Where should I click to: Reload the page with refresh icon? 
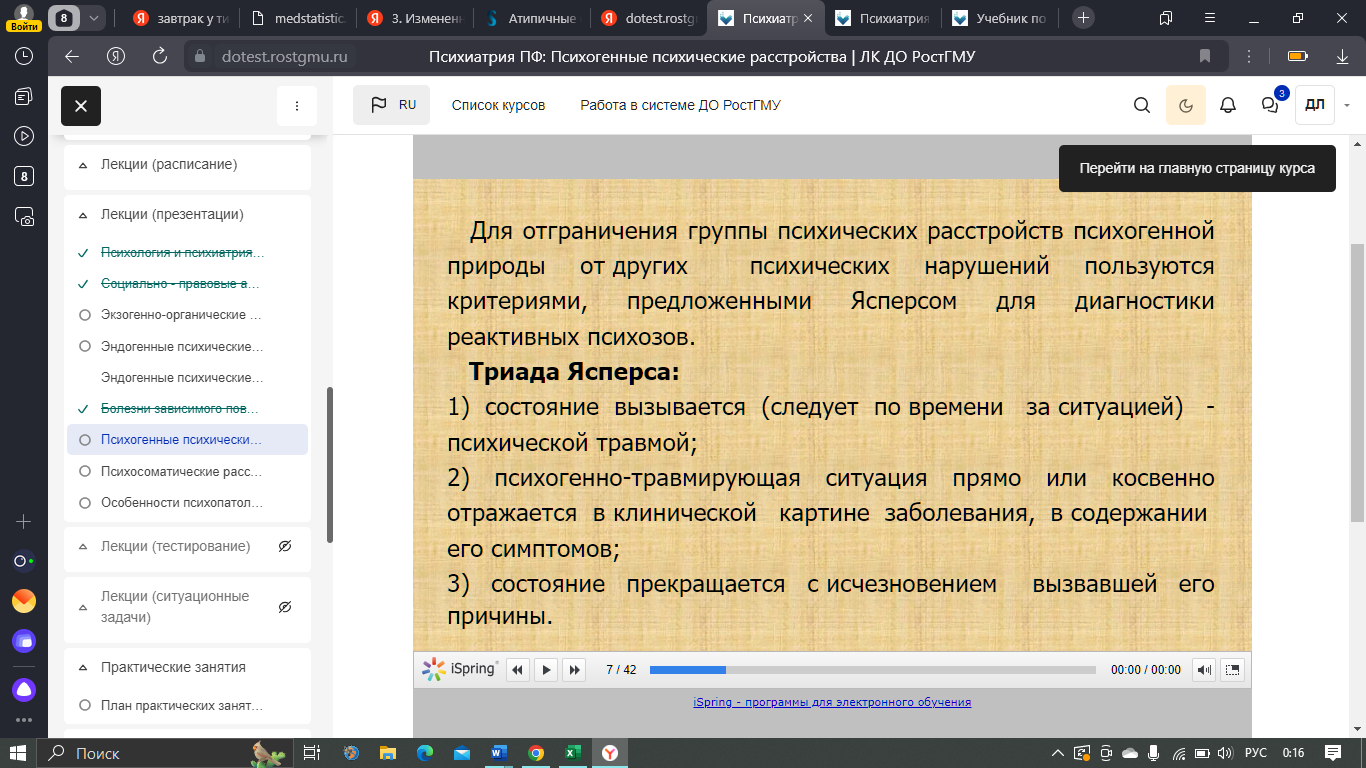pos(159,56)
